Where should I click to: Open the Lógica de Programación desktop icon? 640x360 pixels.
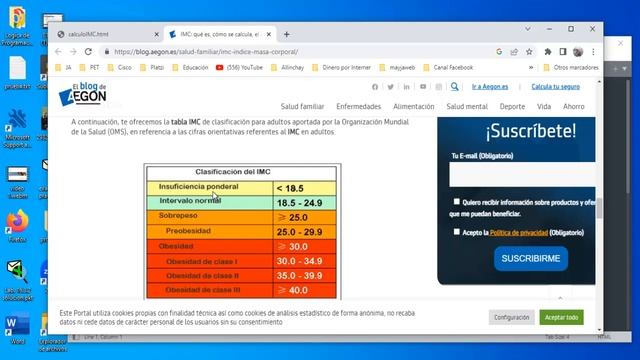point(17,25)
